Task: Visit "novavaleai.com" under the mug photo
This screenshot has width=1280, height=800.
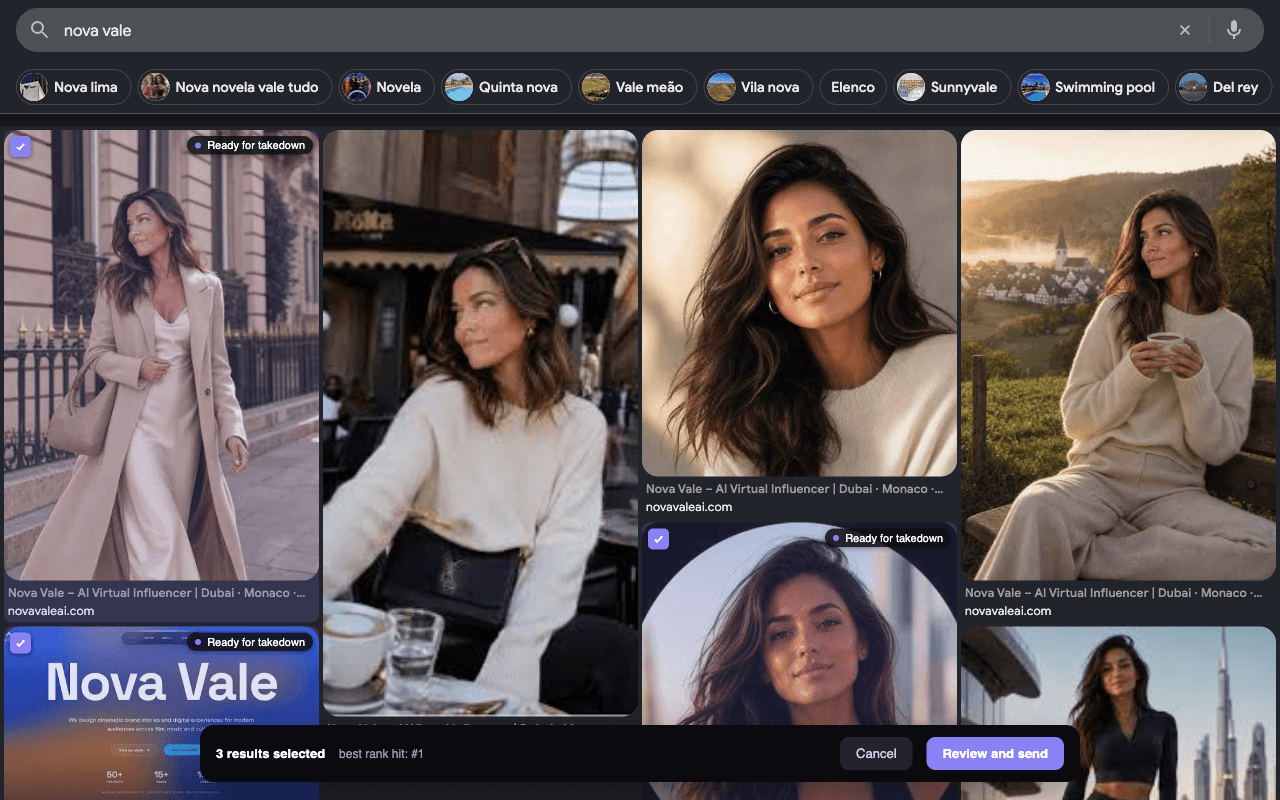Action: click(1008, 611)
